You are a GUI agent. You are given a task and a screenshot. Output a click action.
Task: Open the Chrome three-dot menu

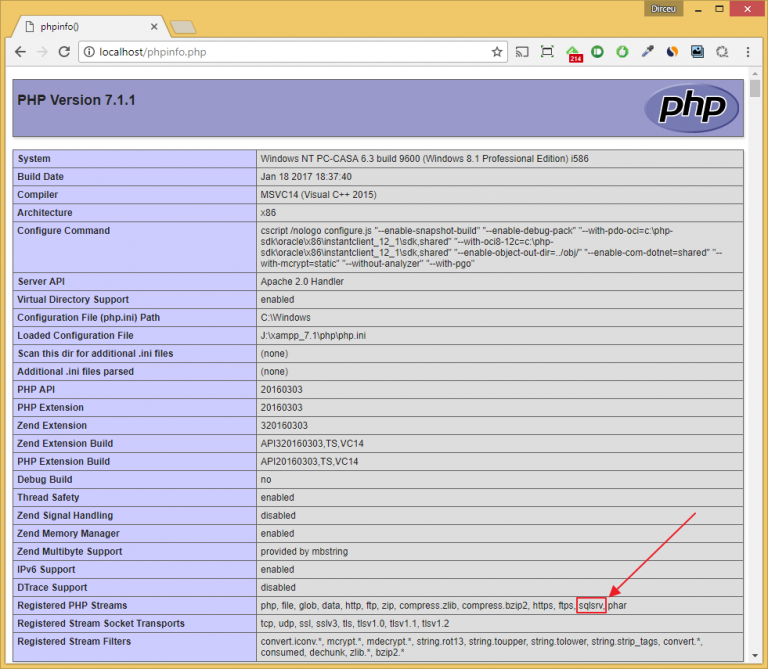(748, 51)
